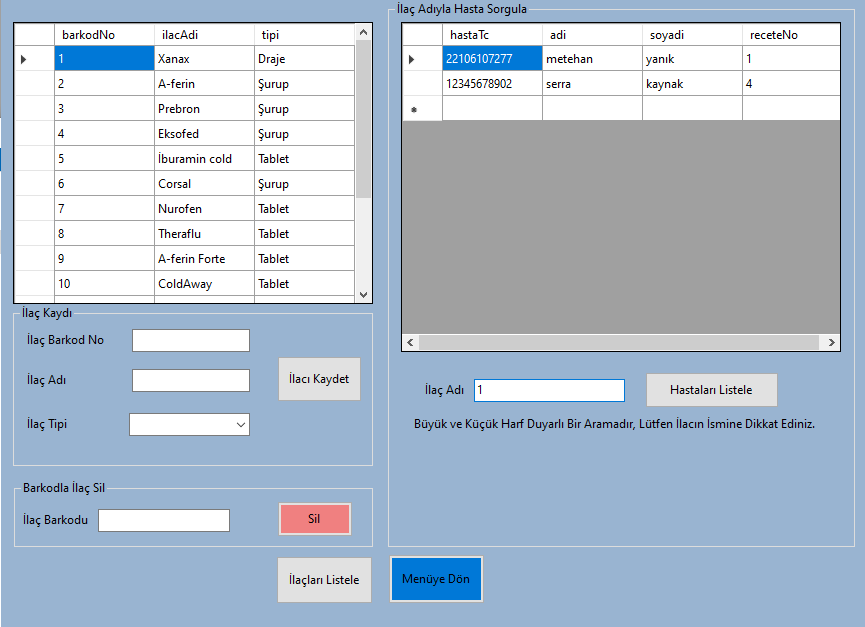Click the İlaç Adı field under İlaç Kaydı
This screenshot has height=627, width=865.
(x=190, y=380)
